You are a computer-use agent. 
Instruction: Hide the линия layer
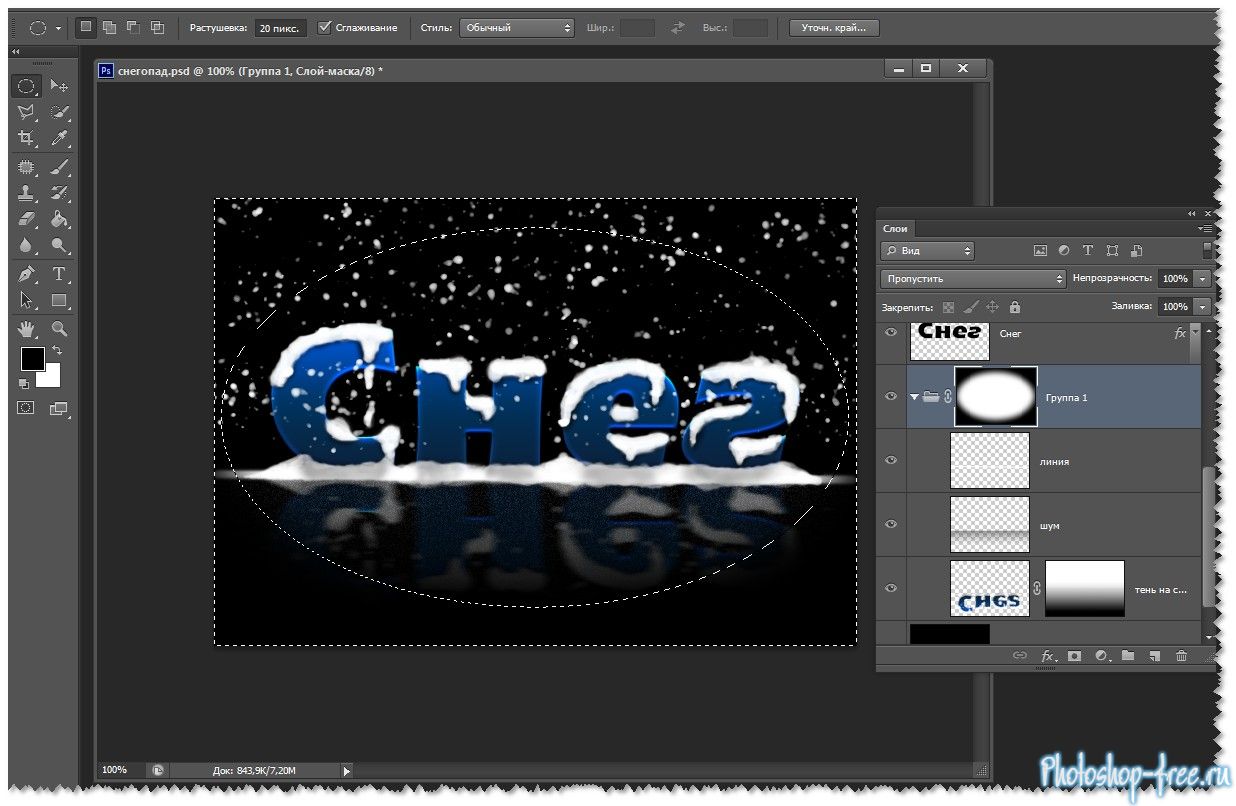coord(890,461)
